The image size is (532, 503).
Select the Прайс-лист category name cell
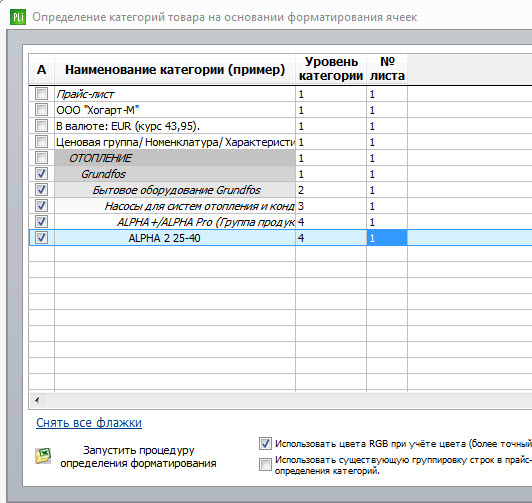tap(175, 94)
